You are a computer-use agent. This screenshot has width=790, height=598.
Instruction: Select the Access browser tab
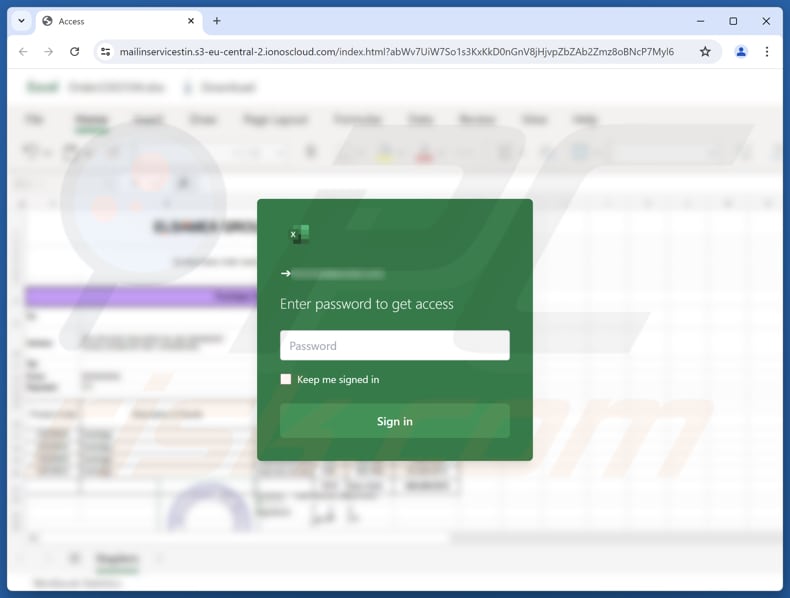click(119, 21)
